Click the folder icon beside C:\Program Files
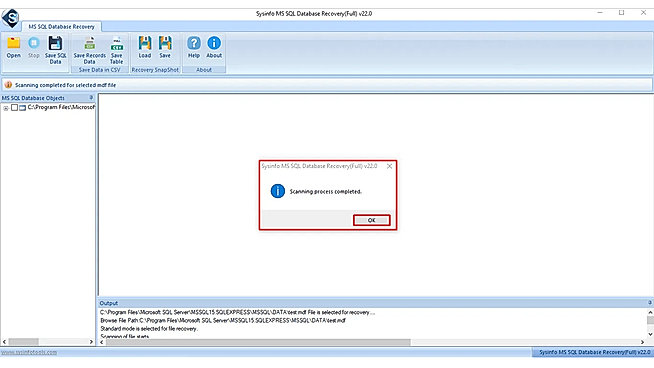The height and width of the screenshot is (368, 654). click(23, 108)
